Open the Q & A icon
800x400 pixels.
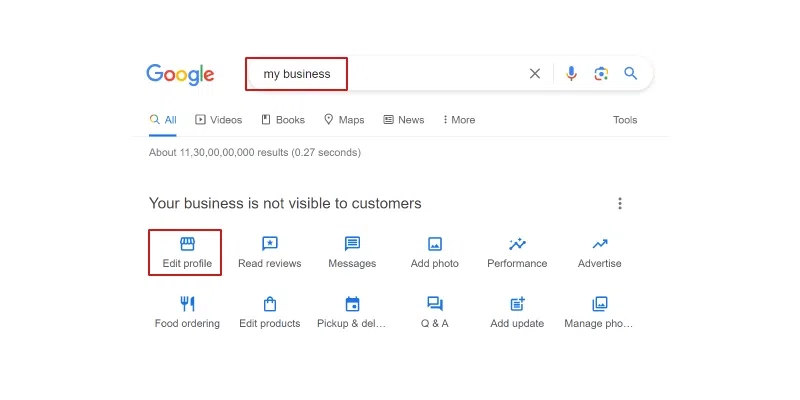pos(435,304)
